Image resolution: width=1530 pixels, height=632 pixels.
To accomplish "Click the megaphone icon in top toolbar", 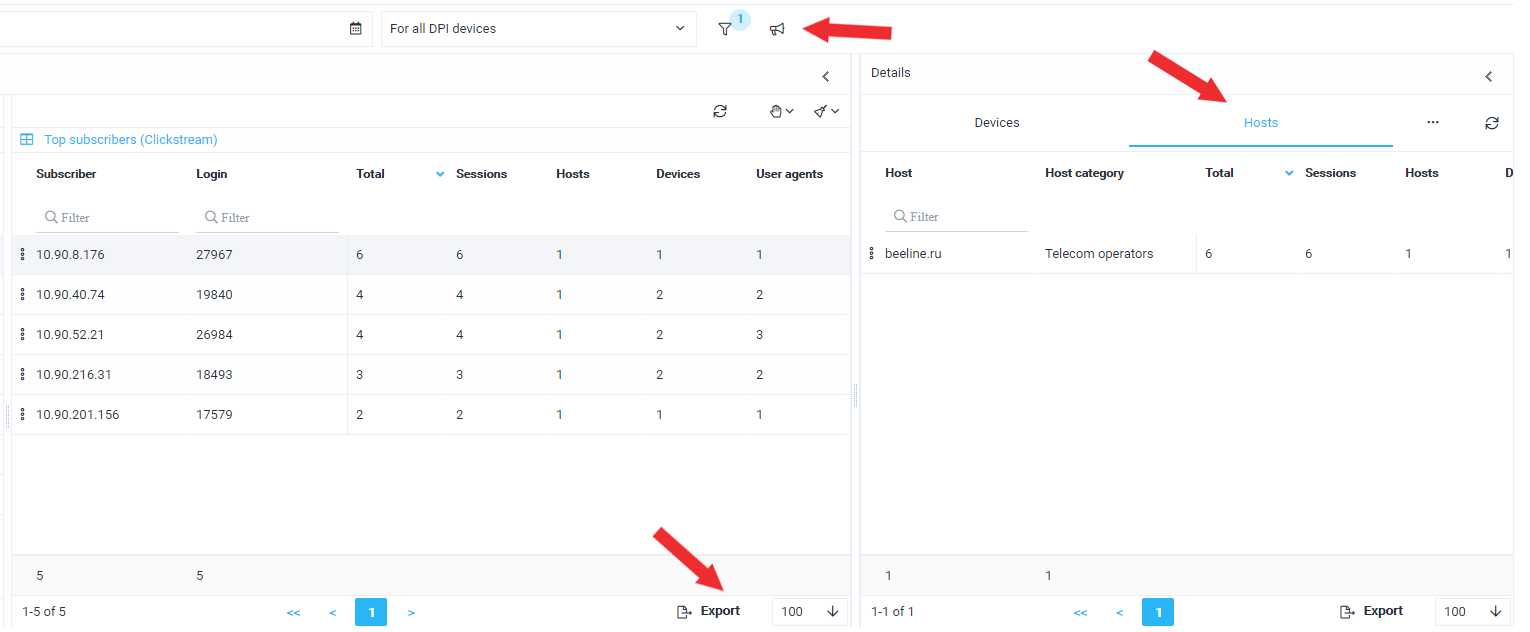I will coord(777,29).
